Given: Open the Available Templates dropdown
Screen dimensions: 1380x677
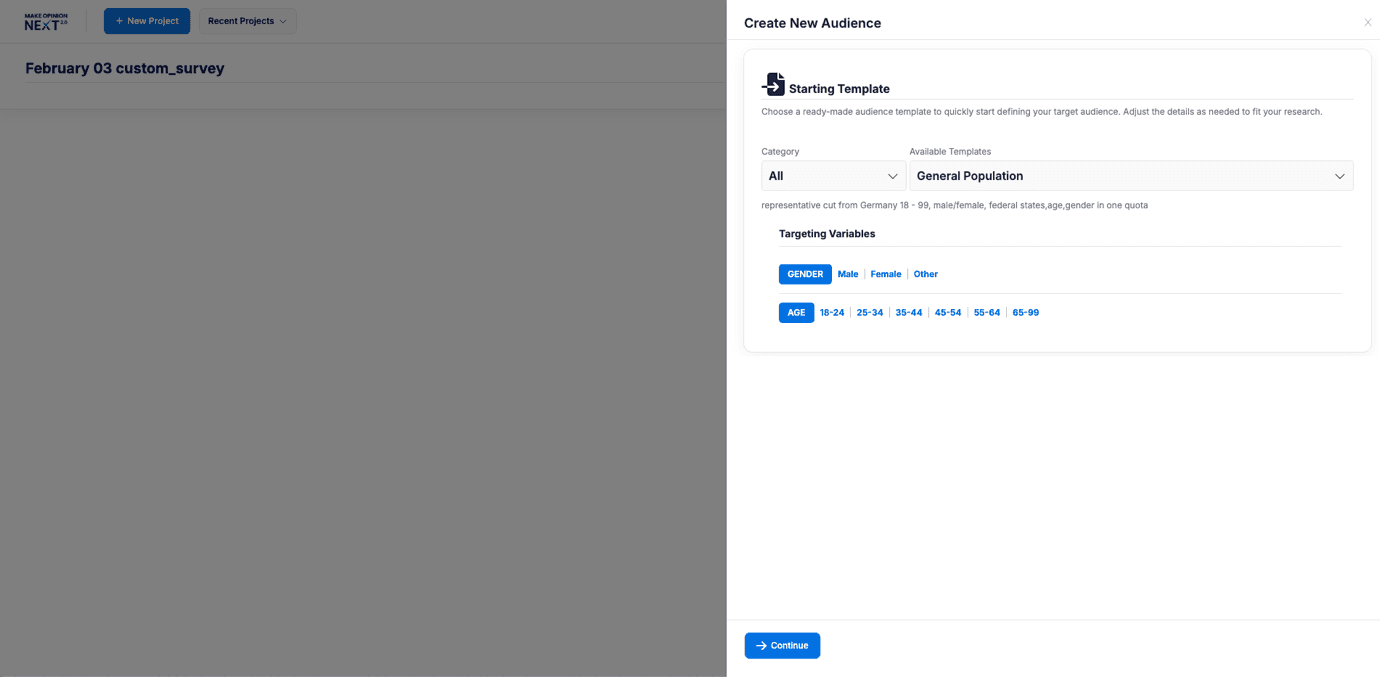Looking at the screenshot, I should [x=1130, y=175].
